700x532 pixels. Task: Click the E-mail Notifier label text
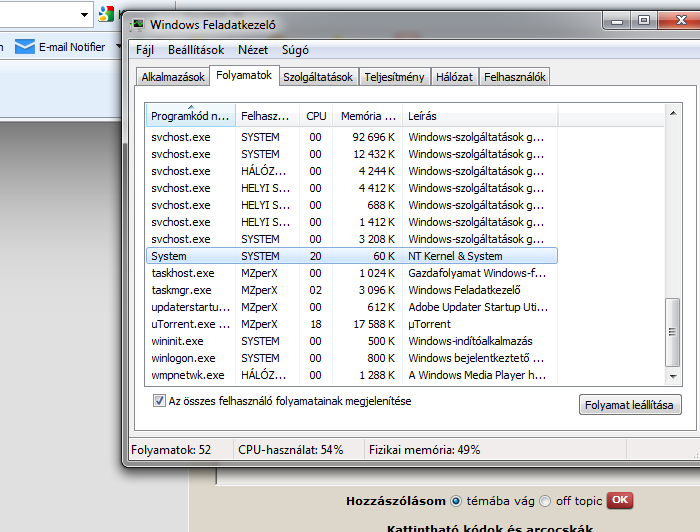coord(72,47)
